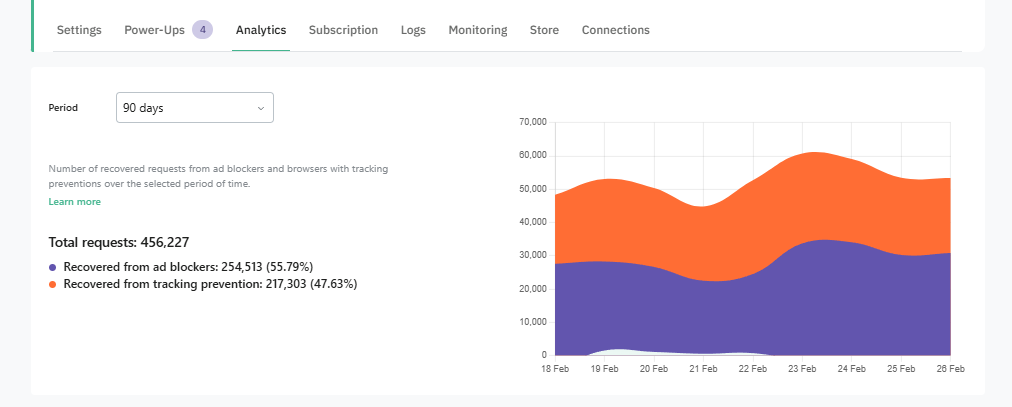Open the Store tab
The height and width of the screenshot is (407, 1012).
(544, 30)
